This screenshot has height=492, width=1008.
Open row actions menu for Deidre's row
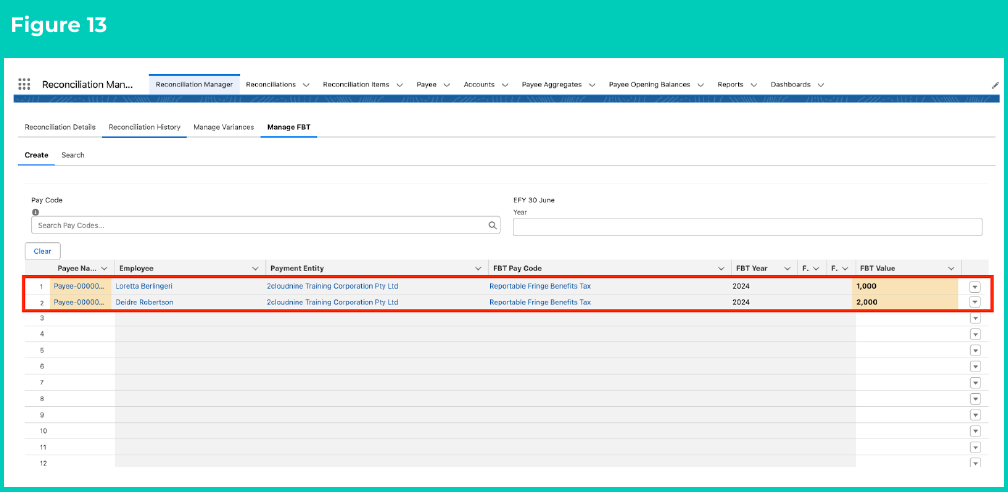coord(975,302)
